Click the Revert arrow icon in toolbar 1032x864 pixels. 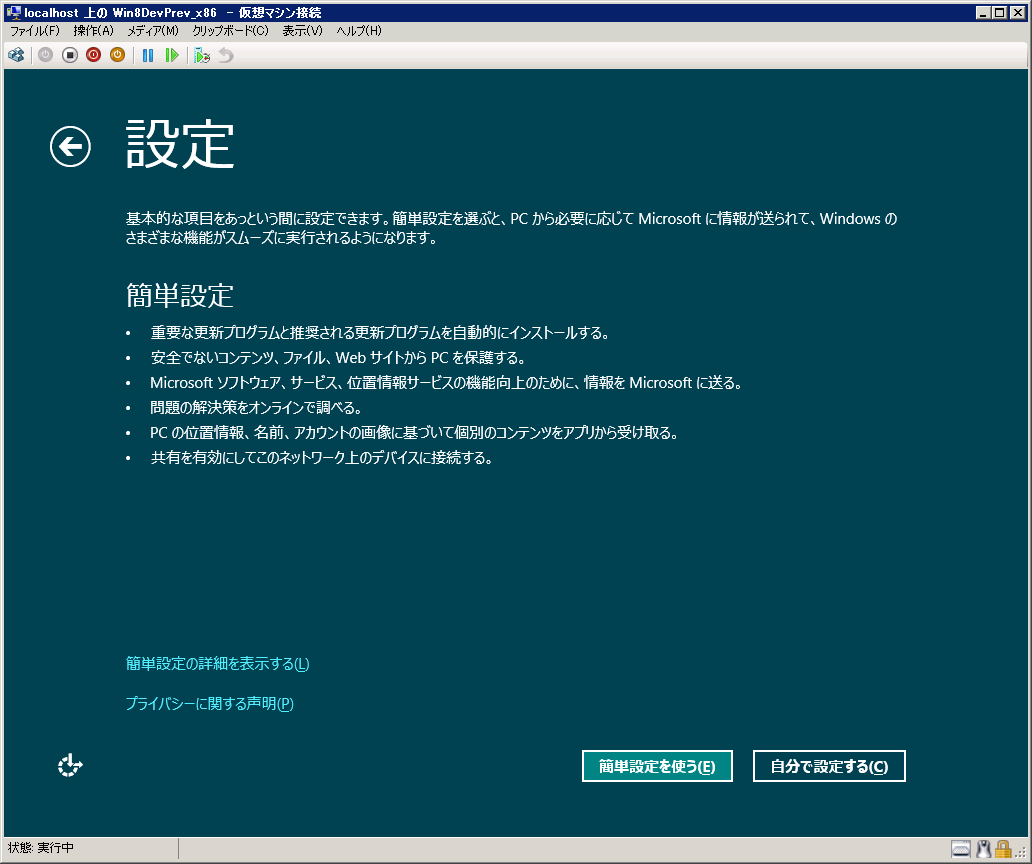(226, 55)
